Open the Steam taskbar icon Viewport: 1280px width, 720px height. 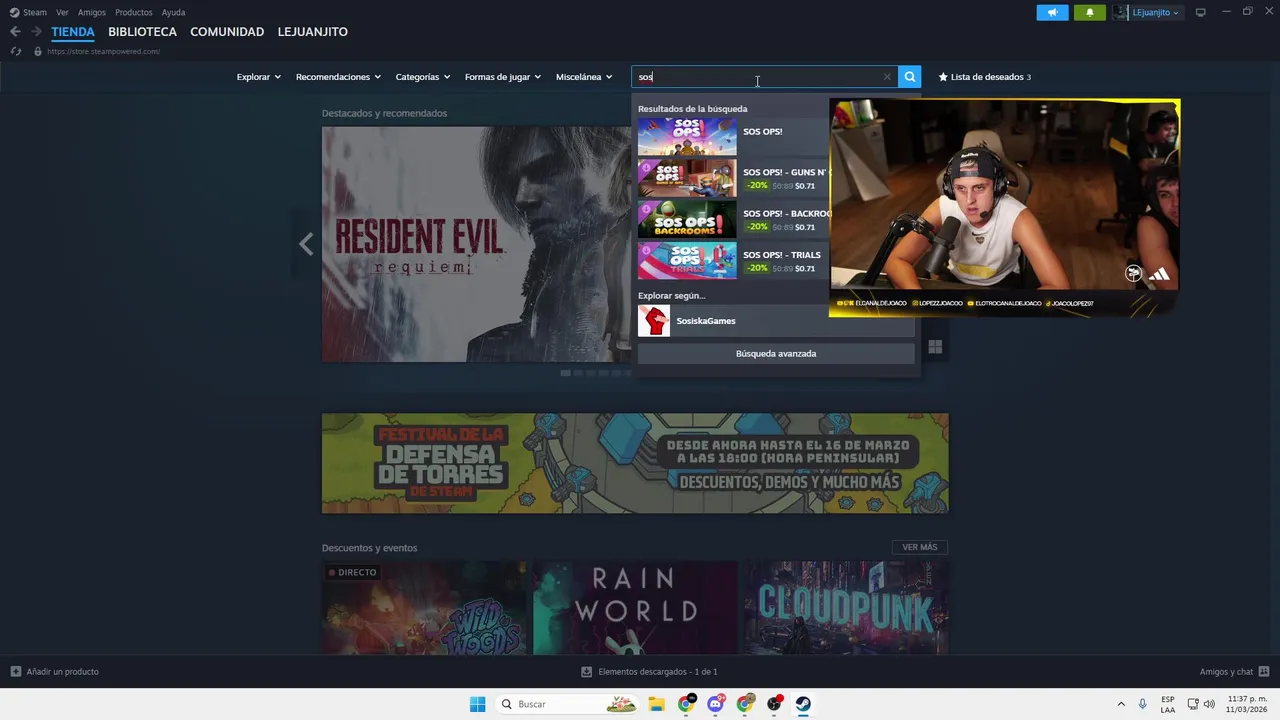(803, 704)
